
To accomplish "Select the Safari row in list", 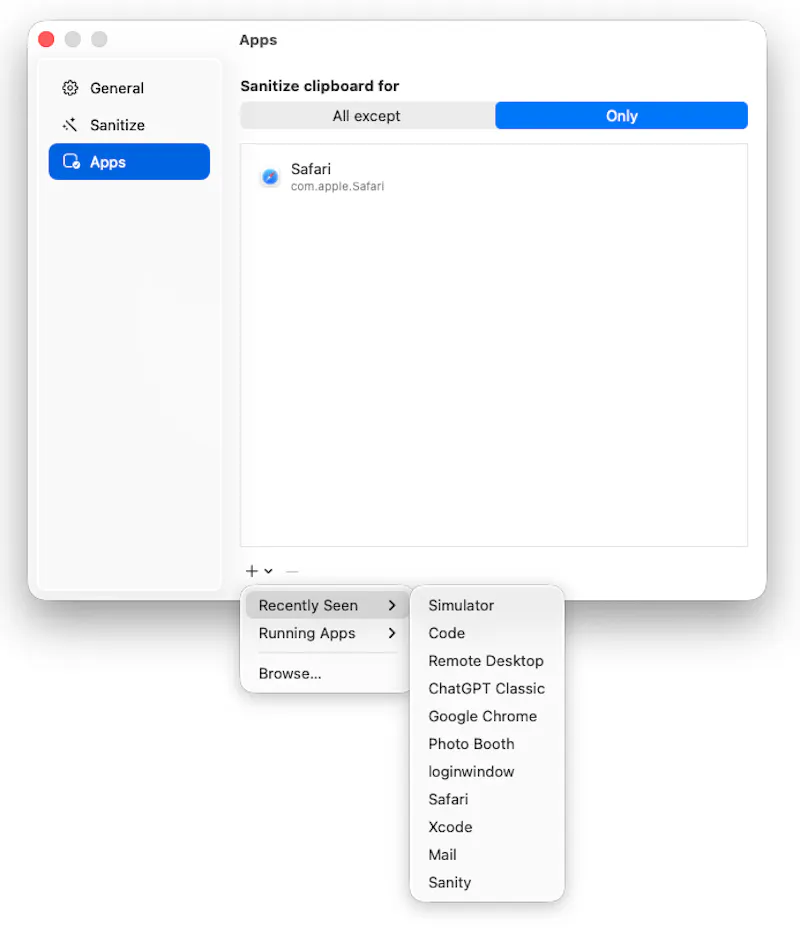I will click(494, 177).
